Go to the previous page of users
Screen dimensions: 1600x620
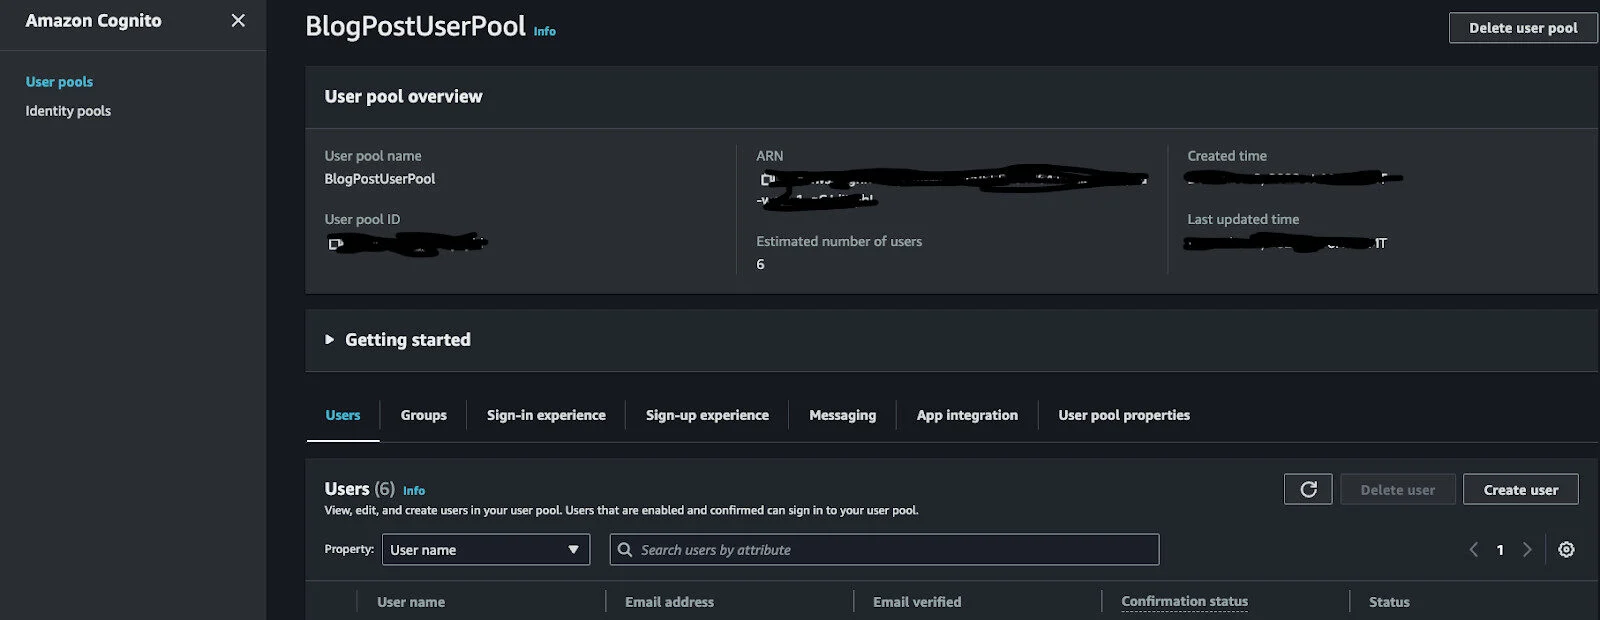[x=1473, y=549]
